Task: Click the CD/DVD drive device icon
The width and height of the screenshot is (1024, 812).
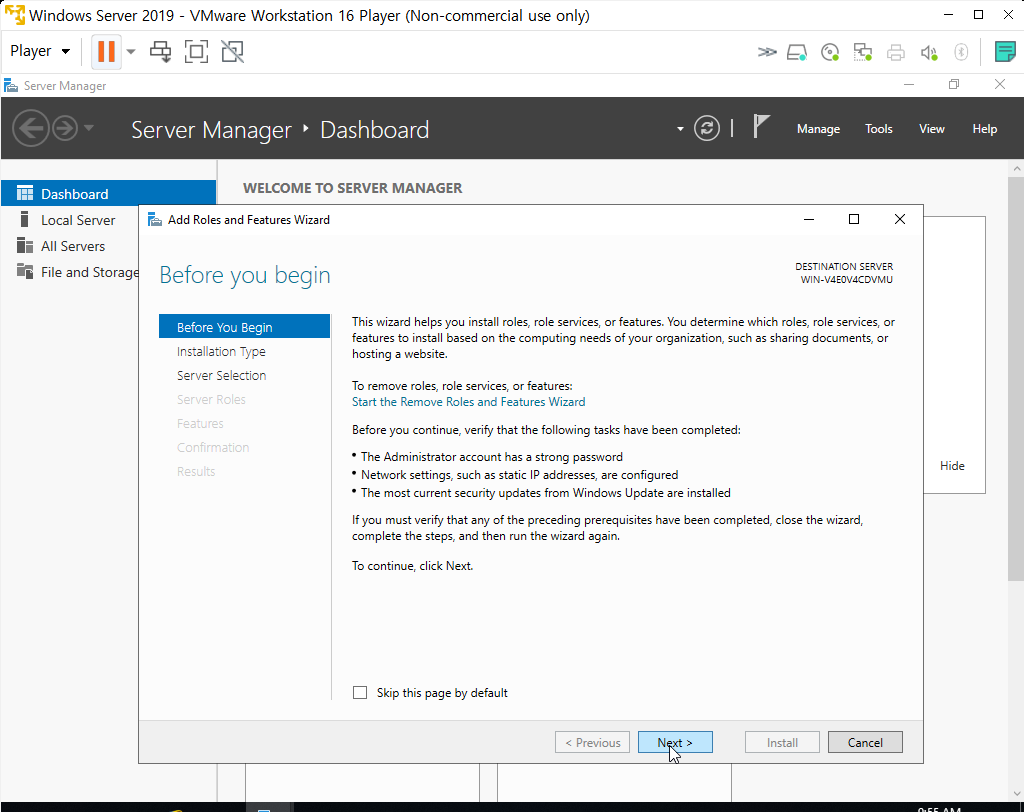Action: [829, 52]
